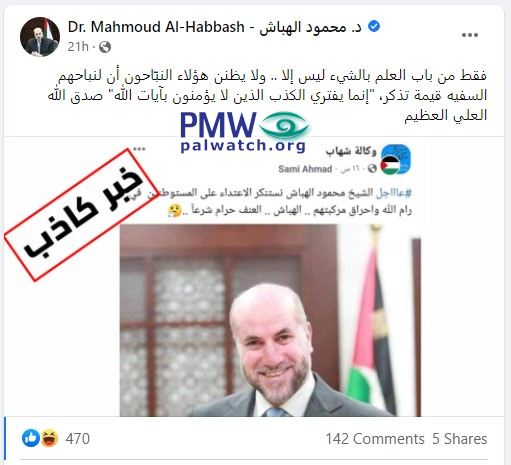
Task: Open the 142 Comments link
Action: [x=375, y=439]
